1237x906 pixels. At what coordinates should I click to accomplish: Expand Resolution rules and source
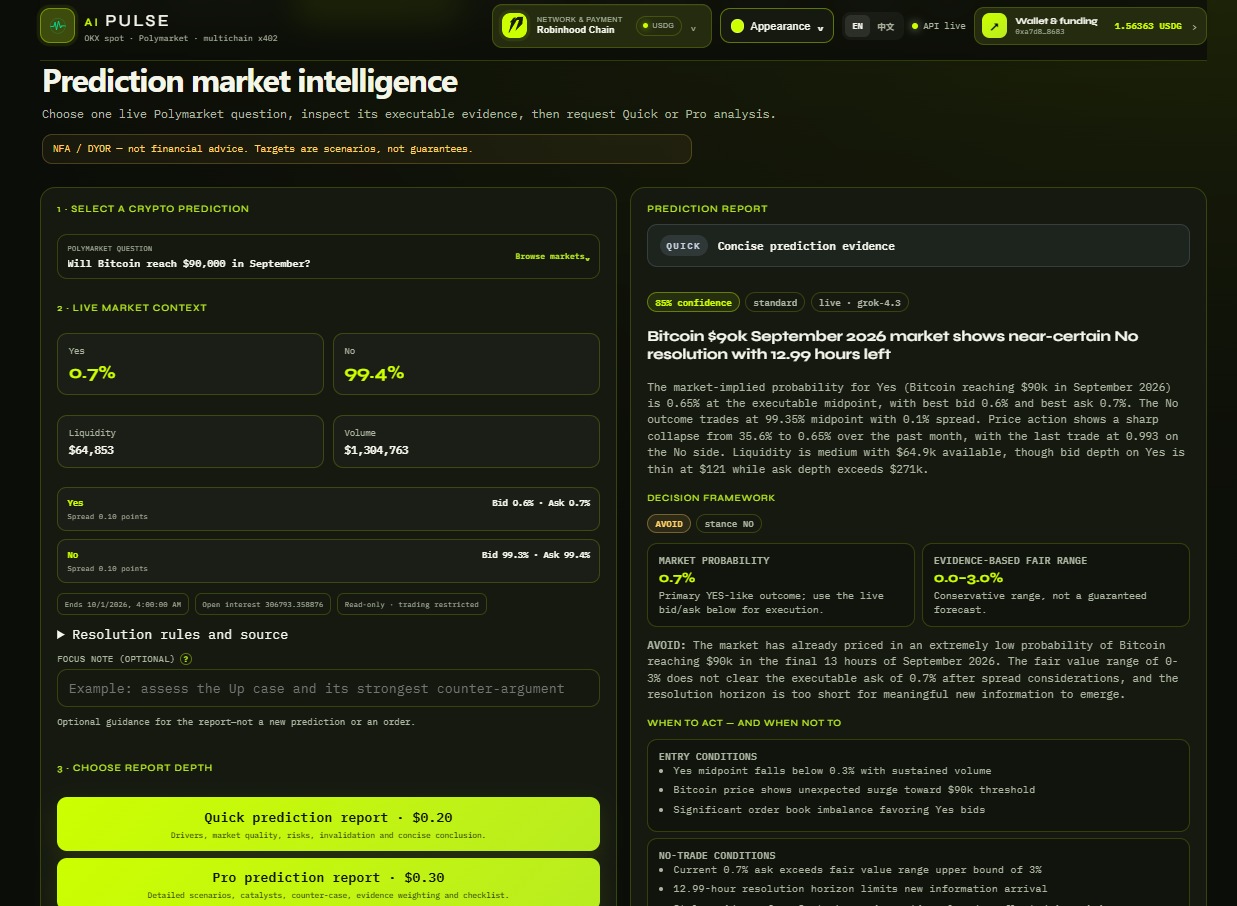tap(173, 634)
